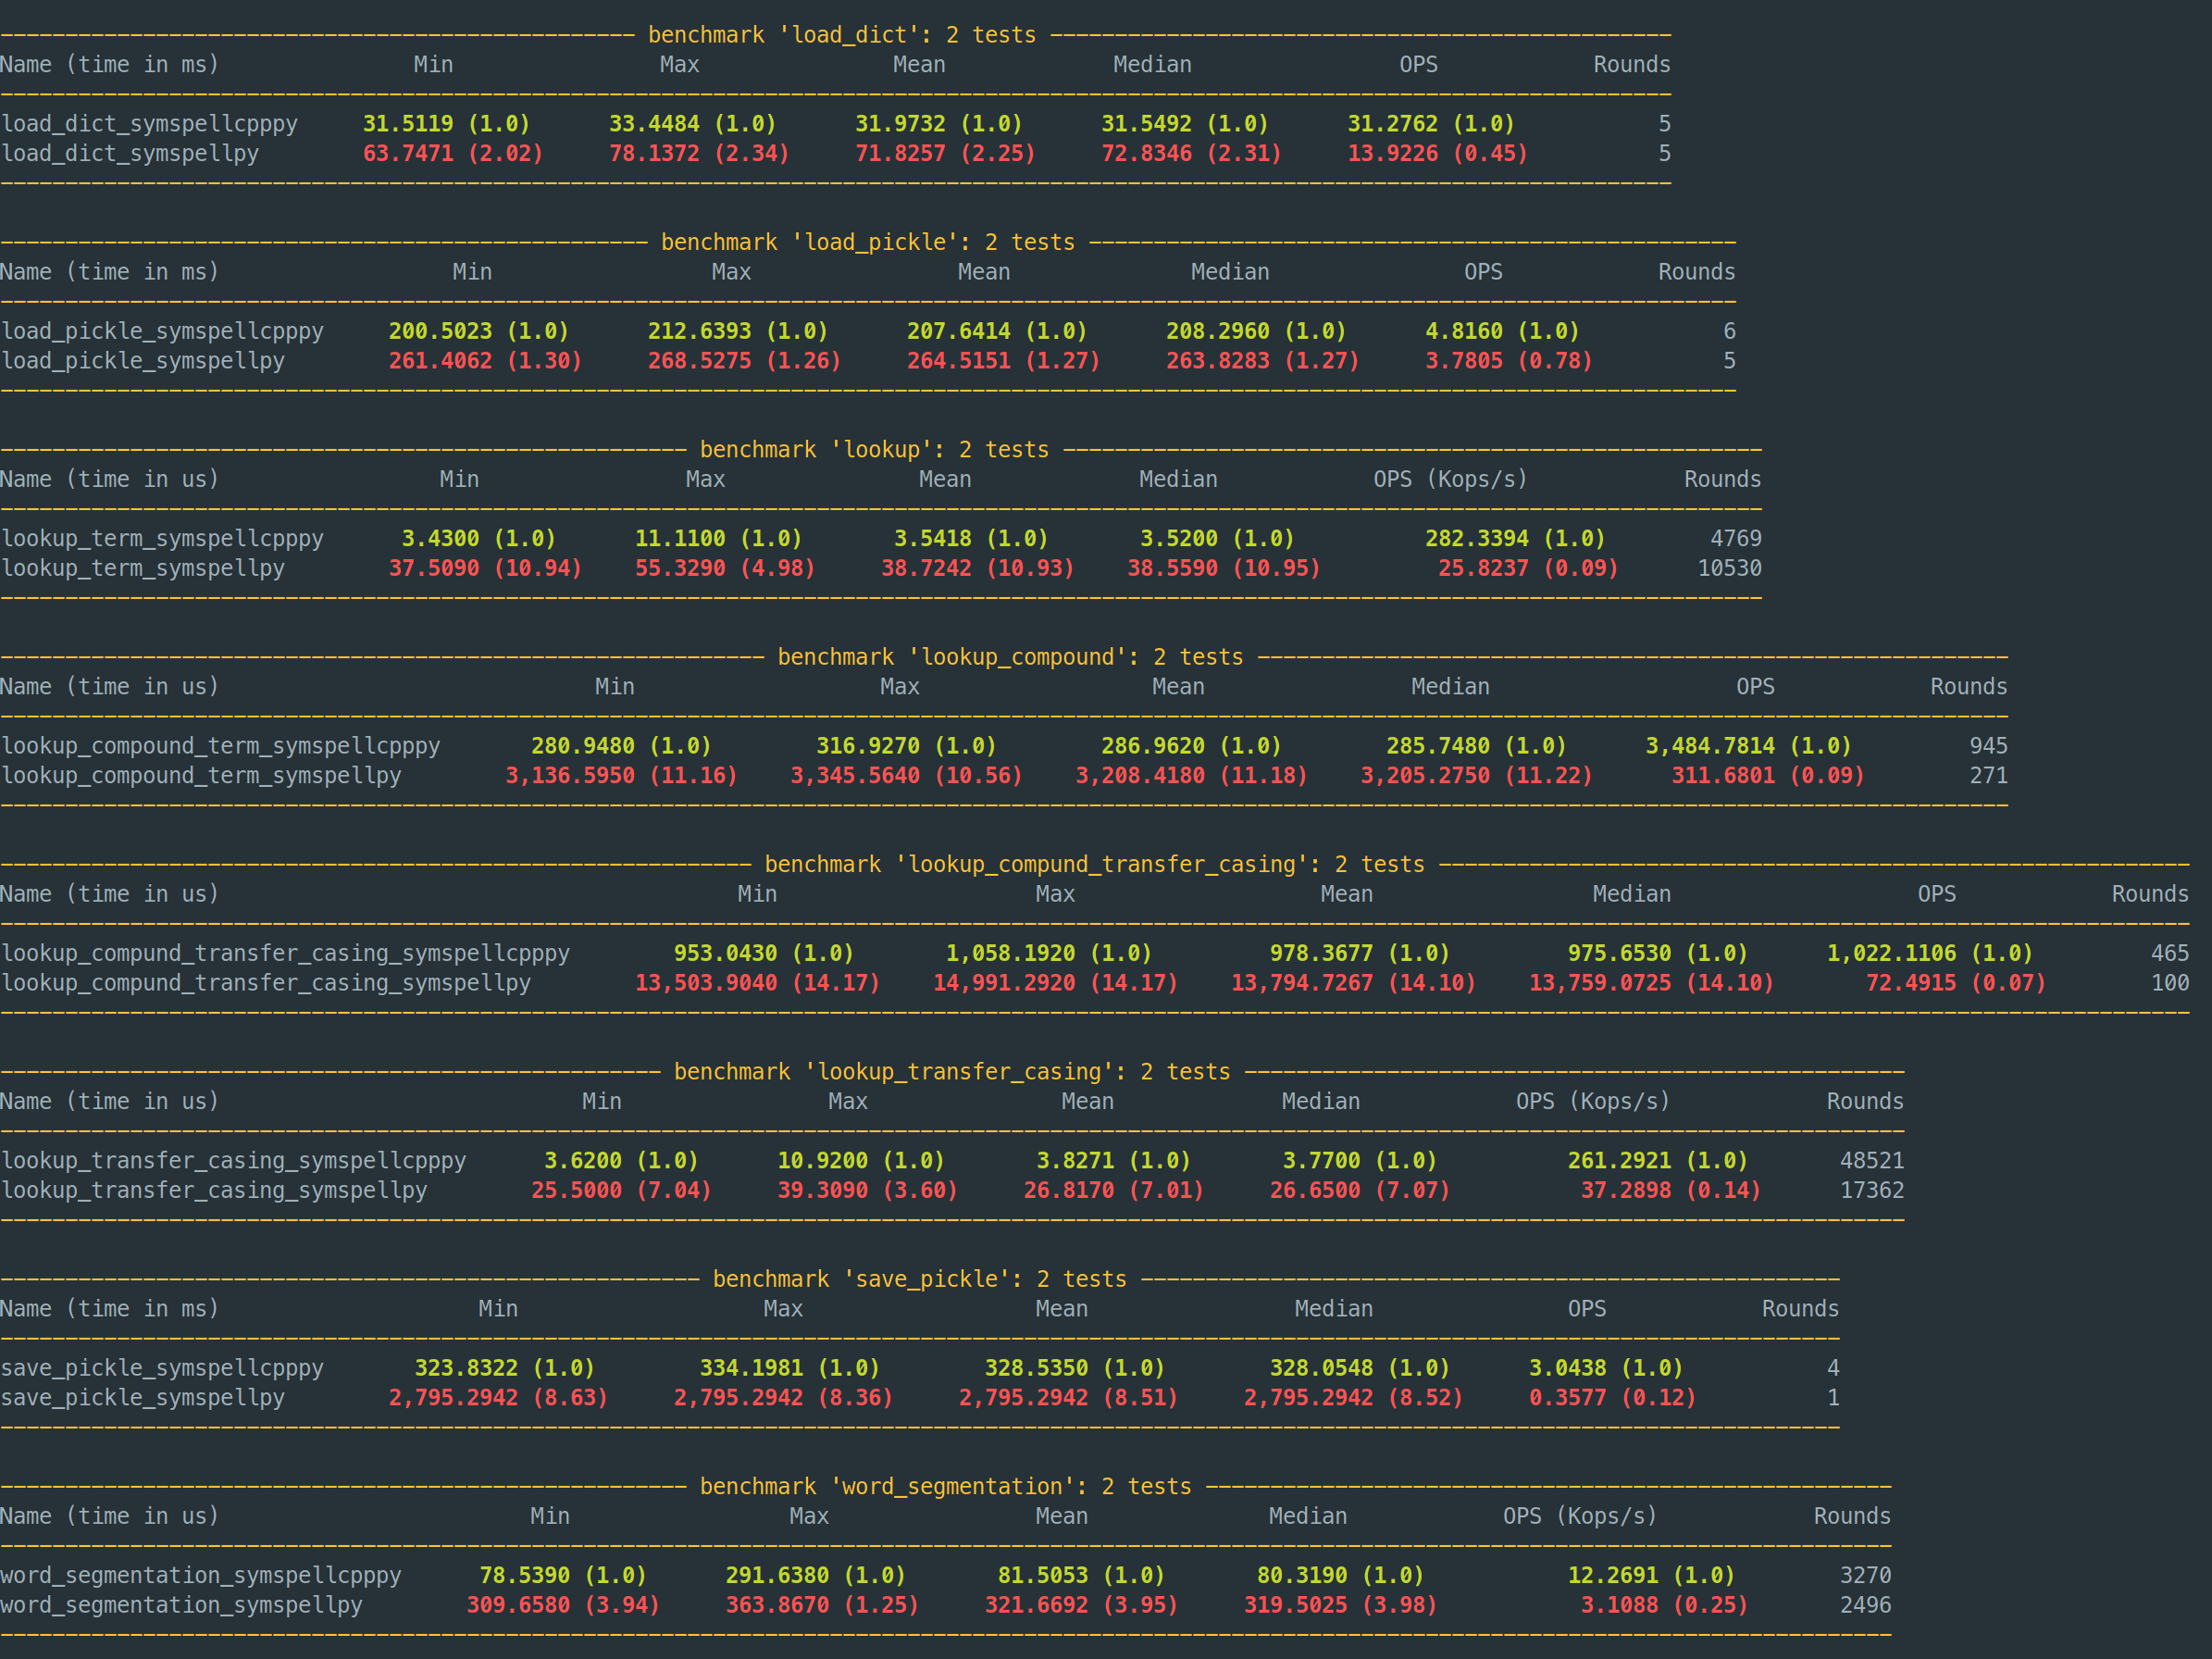Image resolution: width=2212 pixels, height=1659 pixels.
Task: Click value 953.0430 (1.0)
Action: coord(763,954)
